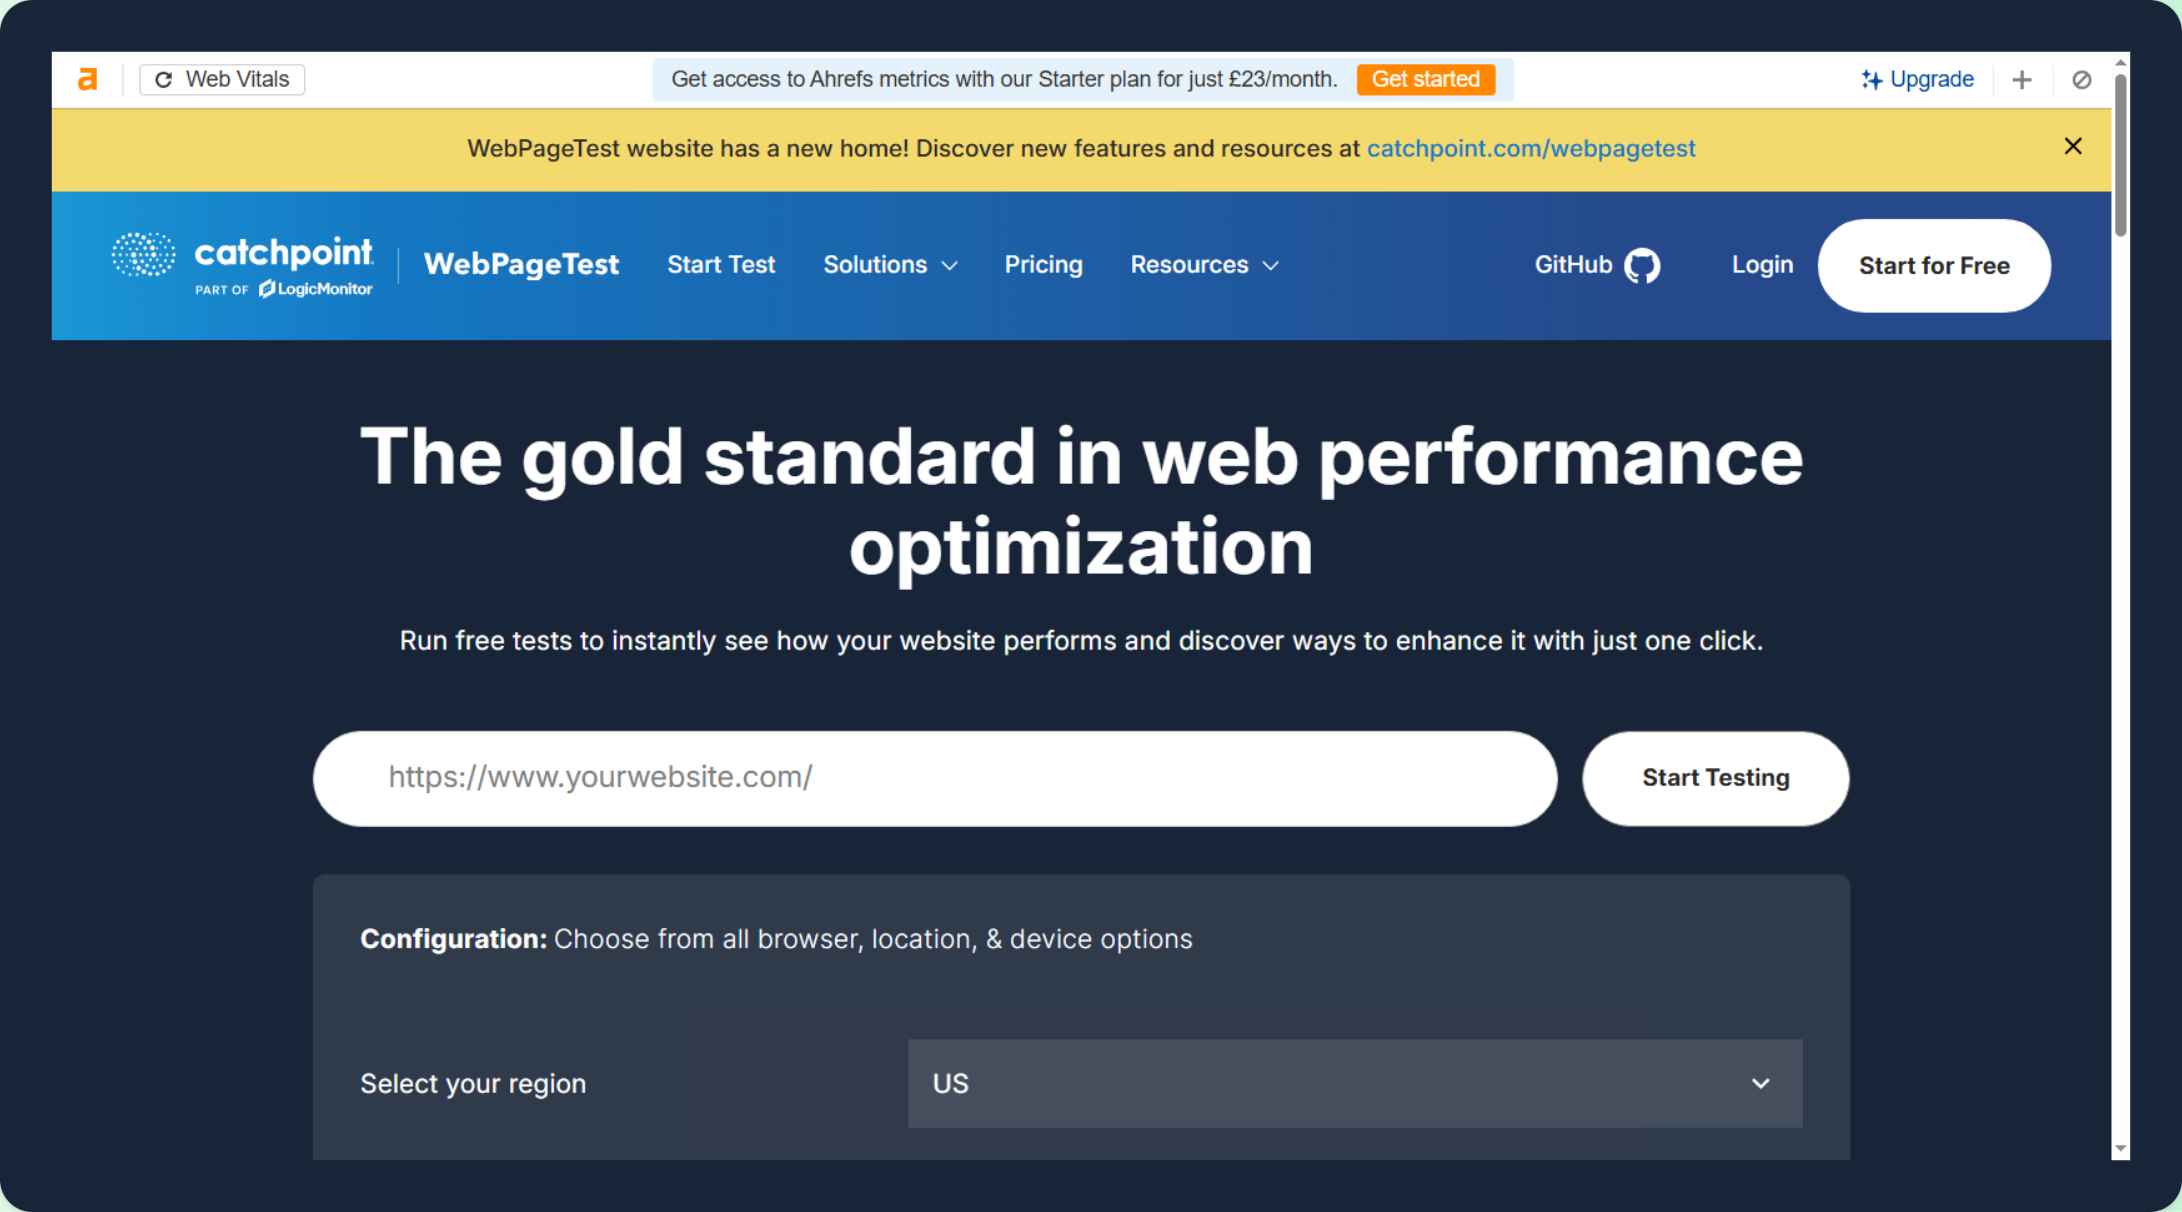Open the catchpoint.com/webpagetest link
The width and height of the screenshot is (2182, 1212).
point(1530,149)
